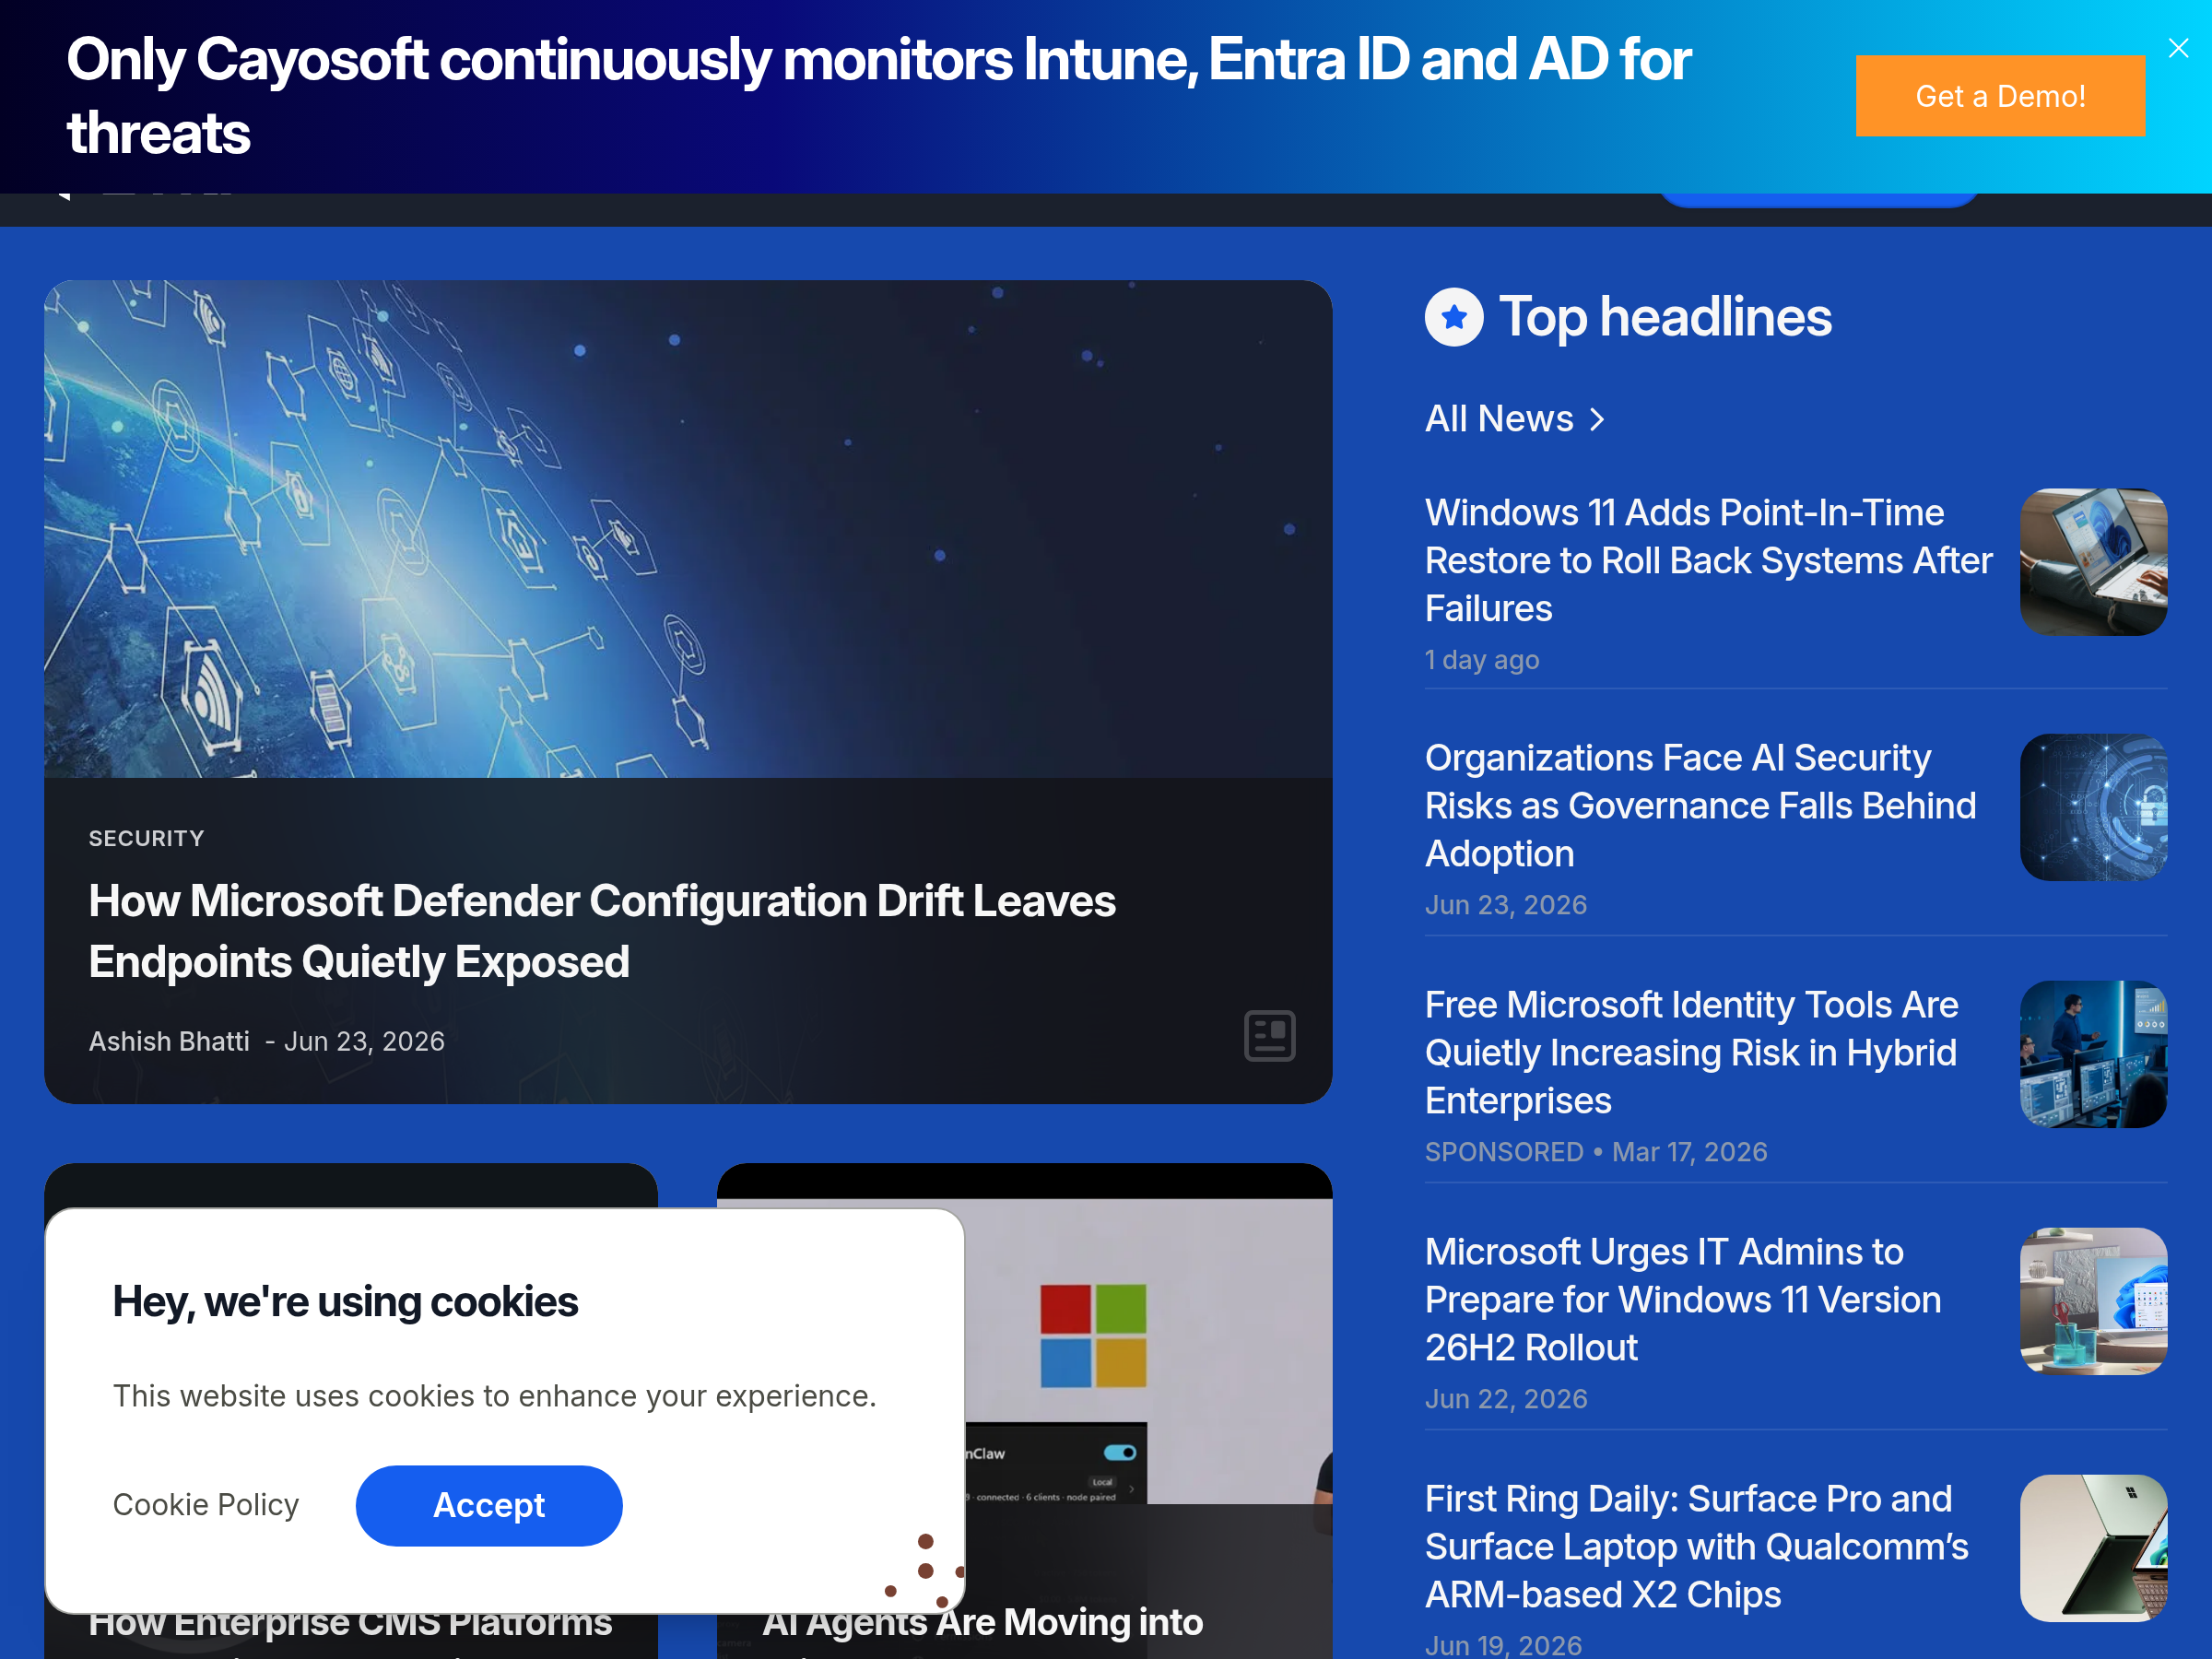Click the Top headlines star icon
2212x1659 pixels.
click(x=1454, y=317)
